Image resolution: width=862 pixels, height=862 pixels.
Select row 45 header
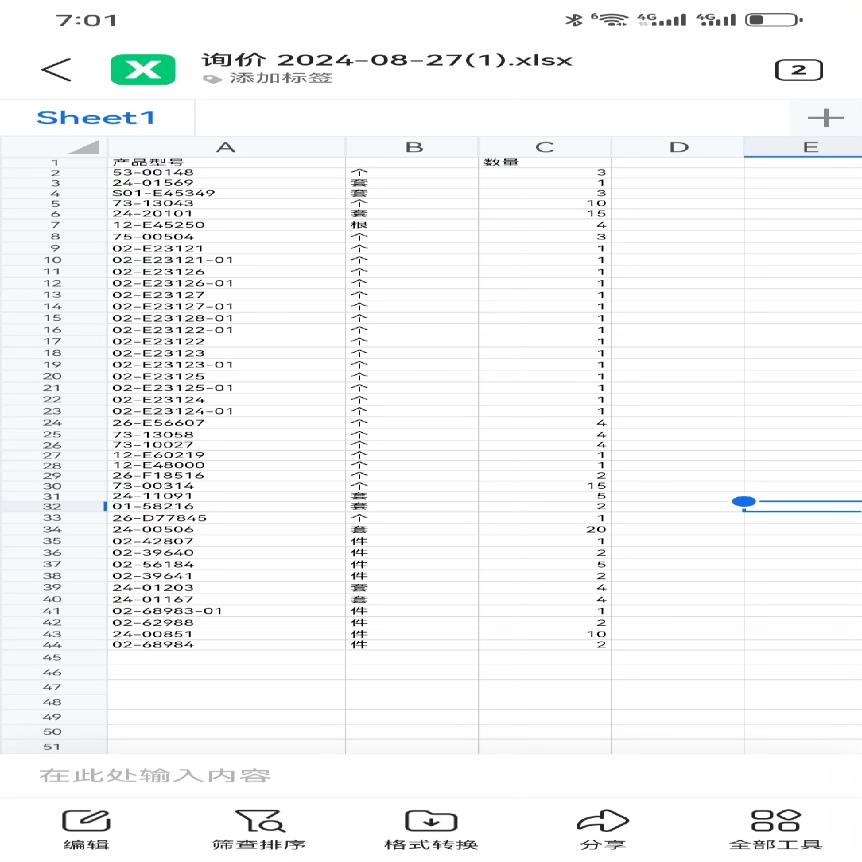pos(53,657)
